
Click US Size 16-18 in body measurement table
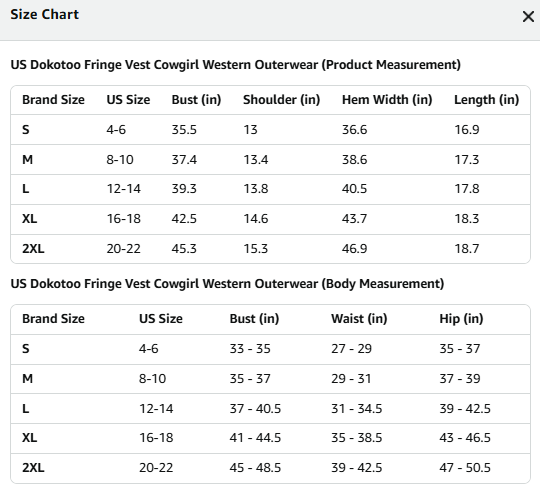pos(156,438)
